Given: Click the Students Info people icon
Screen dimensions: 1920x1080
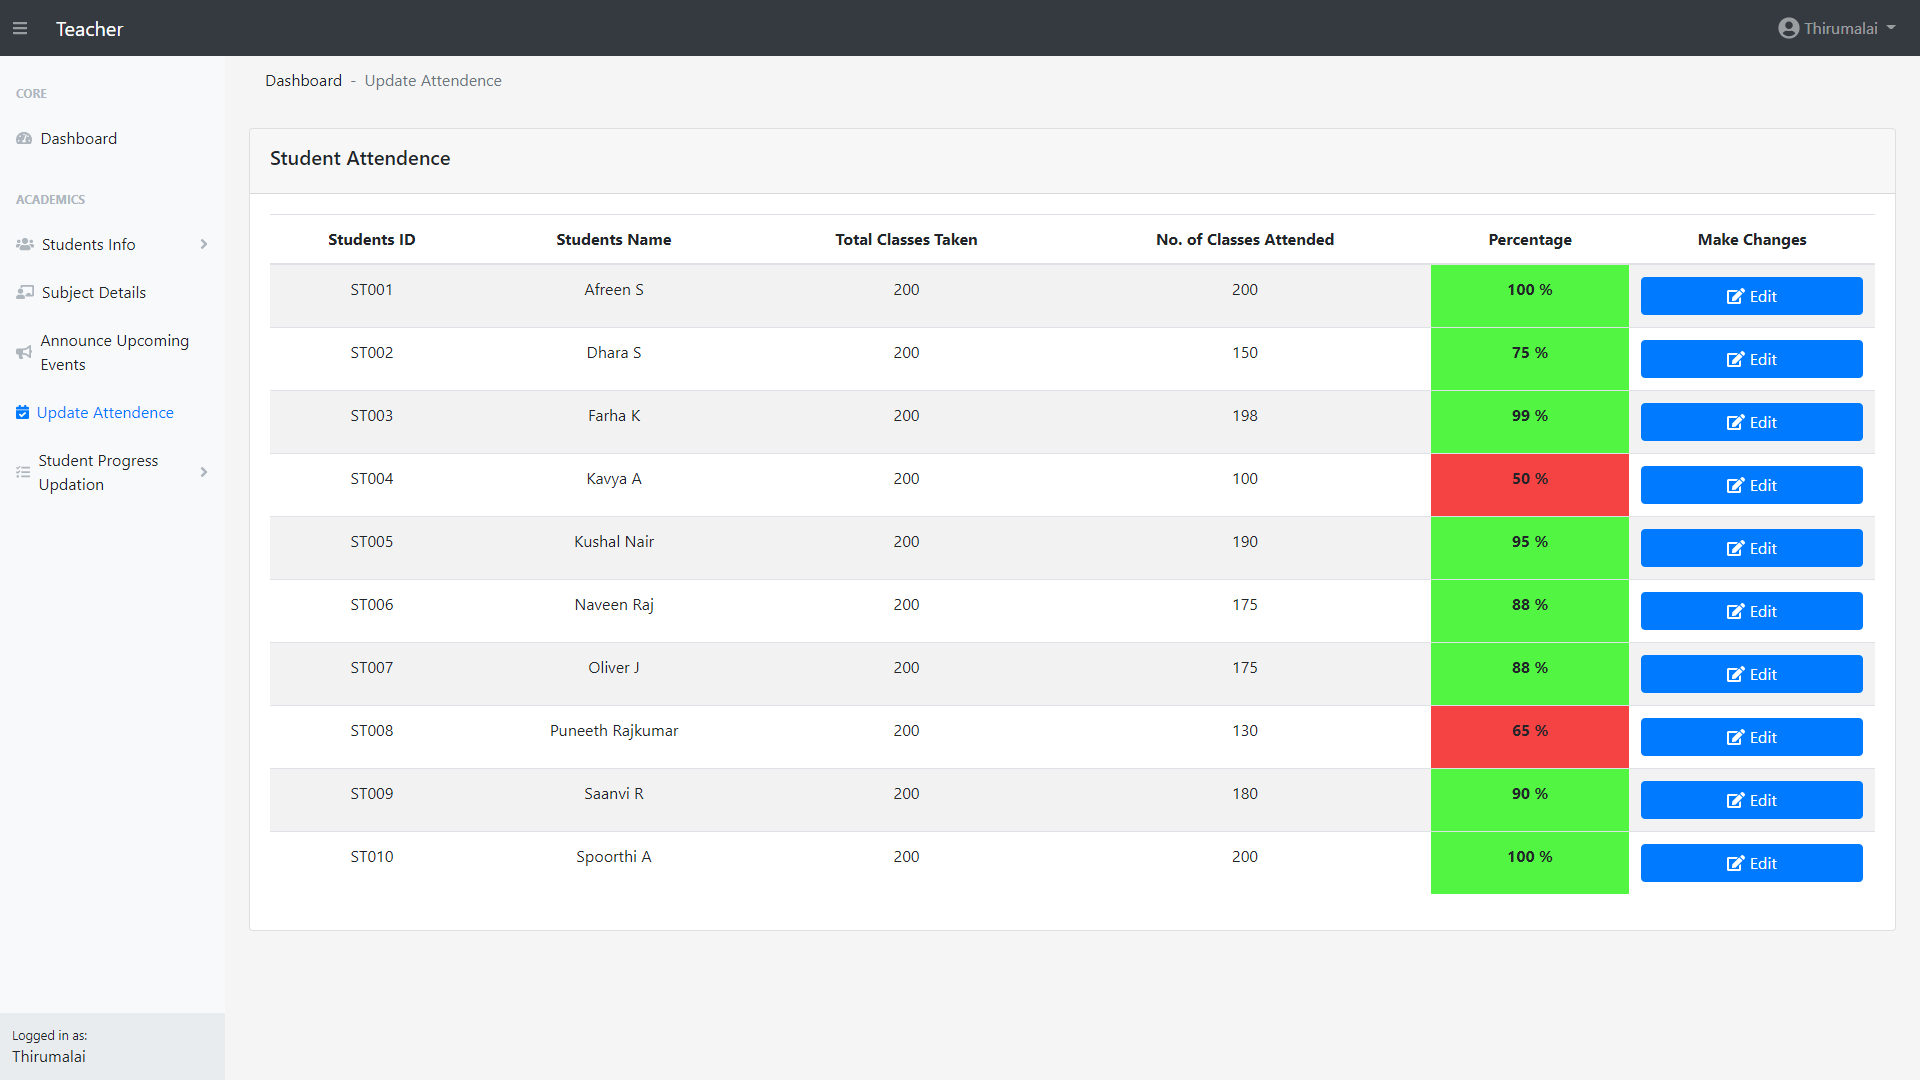Looking at the screenshot, I should point(25,245).
